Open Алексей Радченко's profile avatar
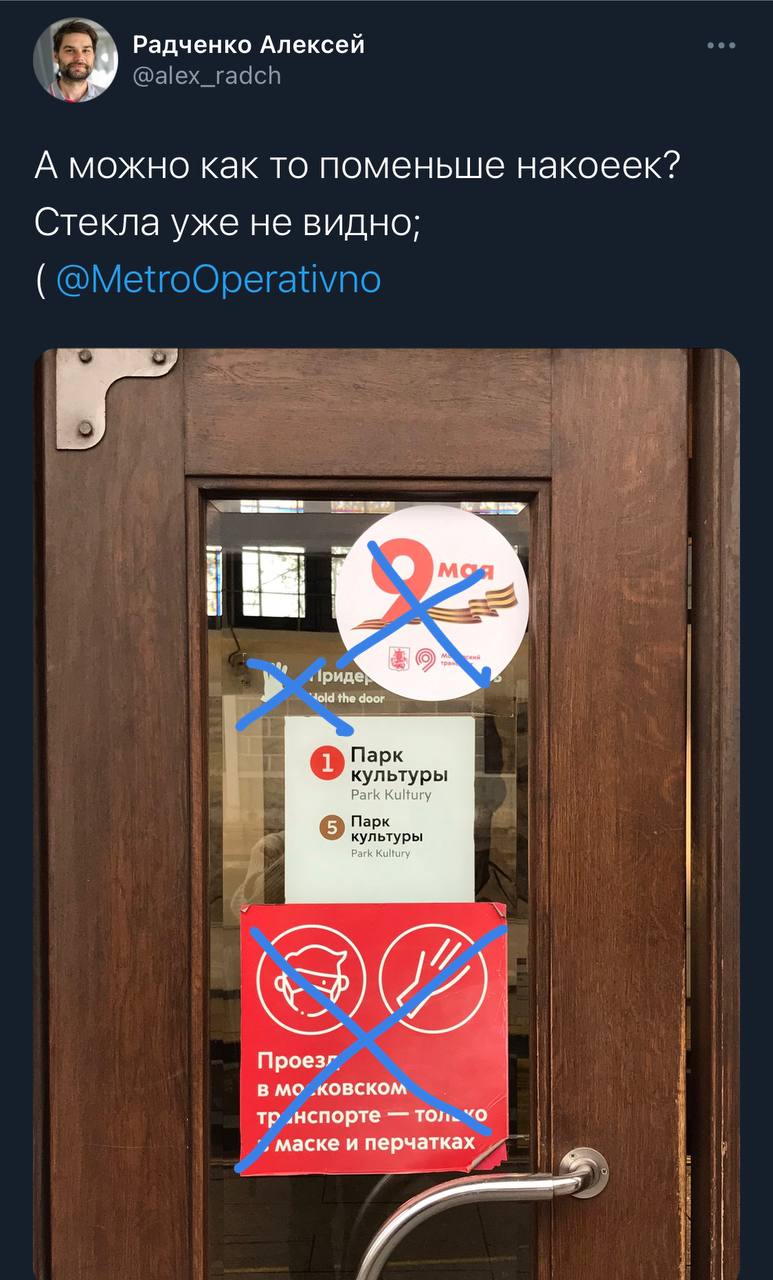 (75, 59)
